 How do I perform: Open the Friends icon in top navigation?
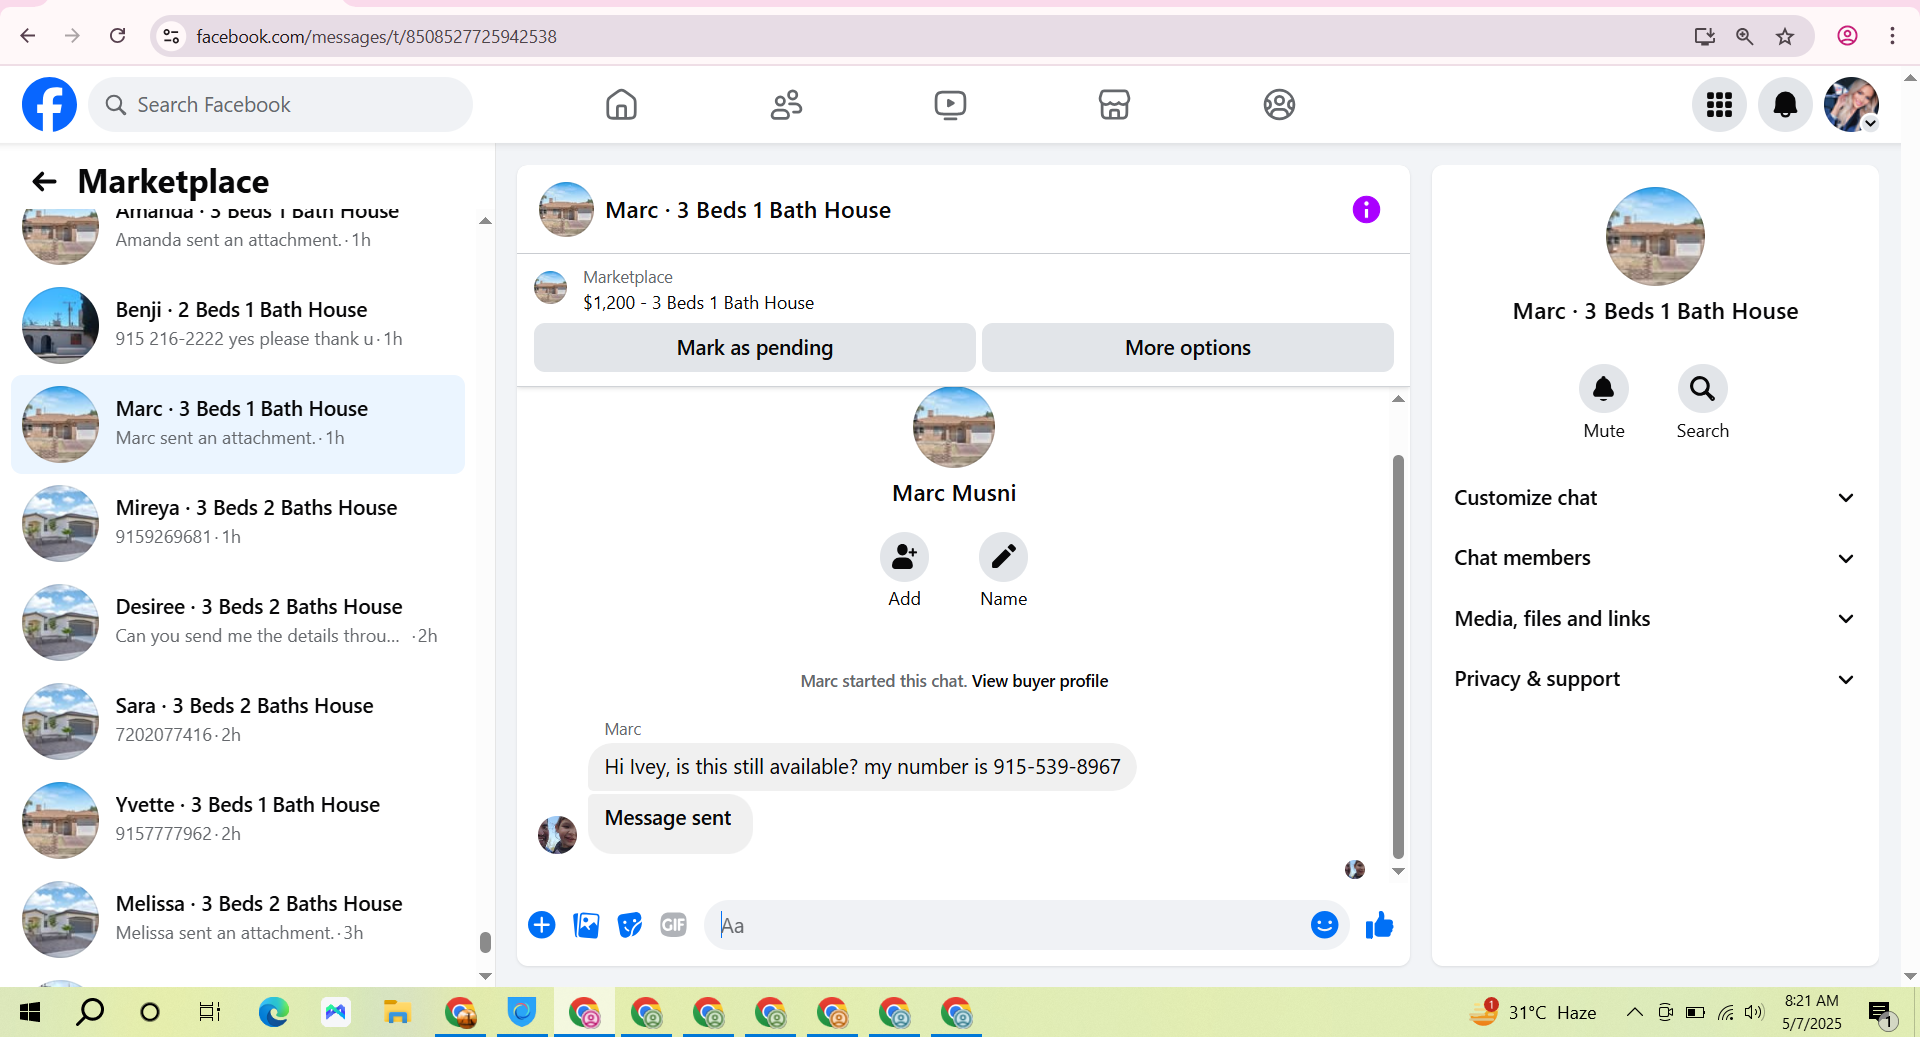click(786, 104)
